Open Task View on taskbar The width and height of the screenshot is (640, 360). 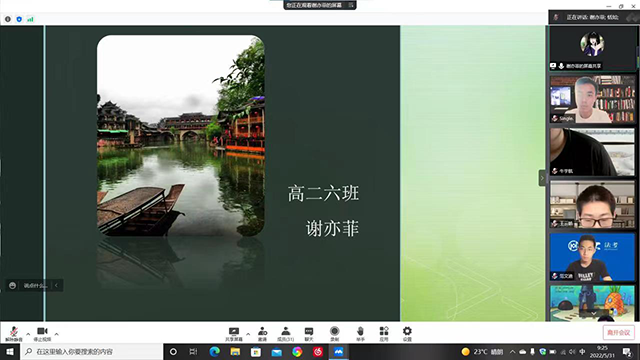(x=193, y=351)
